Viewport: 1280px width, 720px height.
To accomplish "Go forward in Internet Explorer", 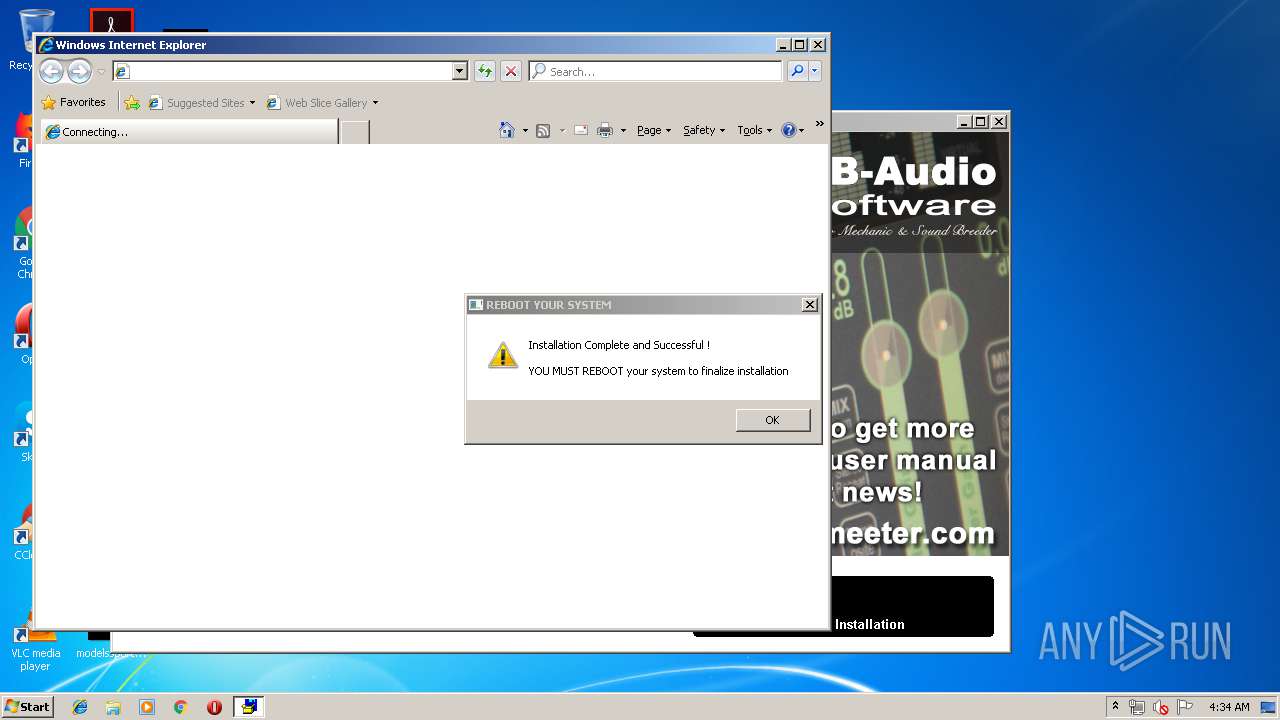I will coord(79,71).
